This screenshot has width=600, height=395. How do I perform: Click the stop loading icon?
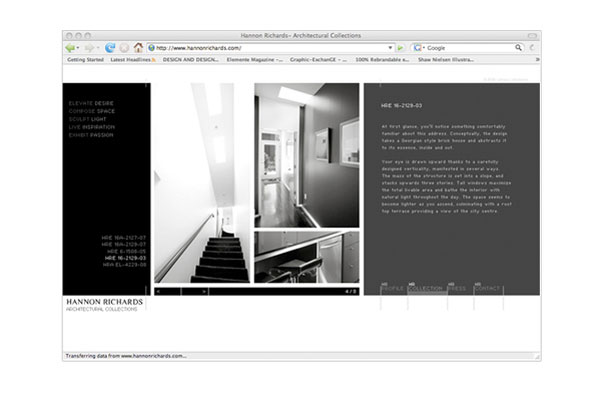[x=124, y=48]
